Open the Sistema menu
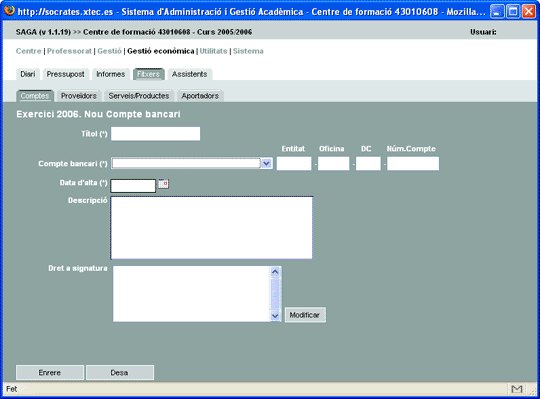Screen dimensions: 540x399 pyautogui.click(x=248, y=51)
